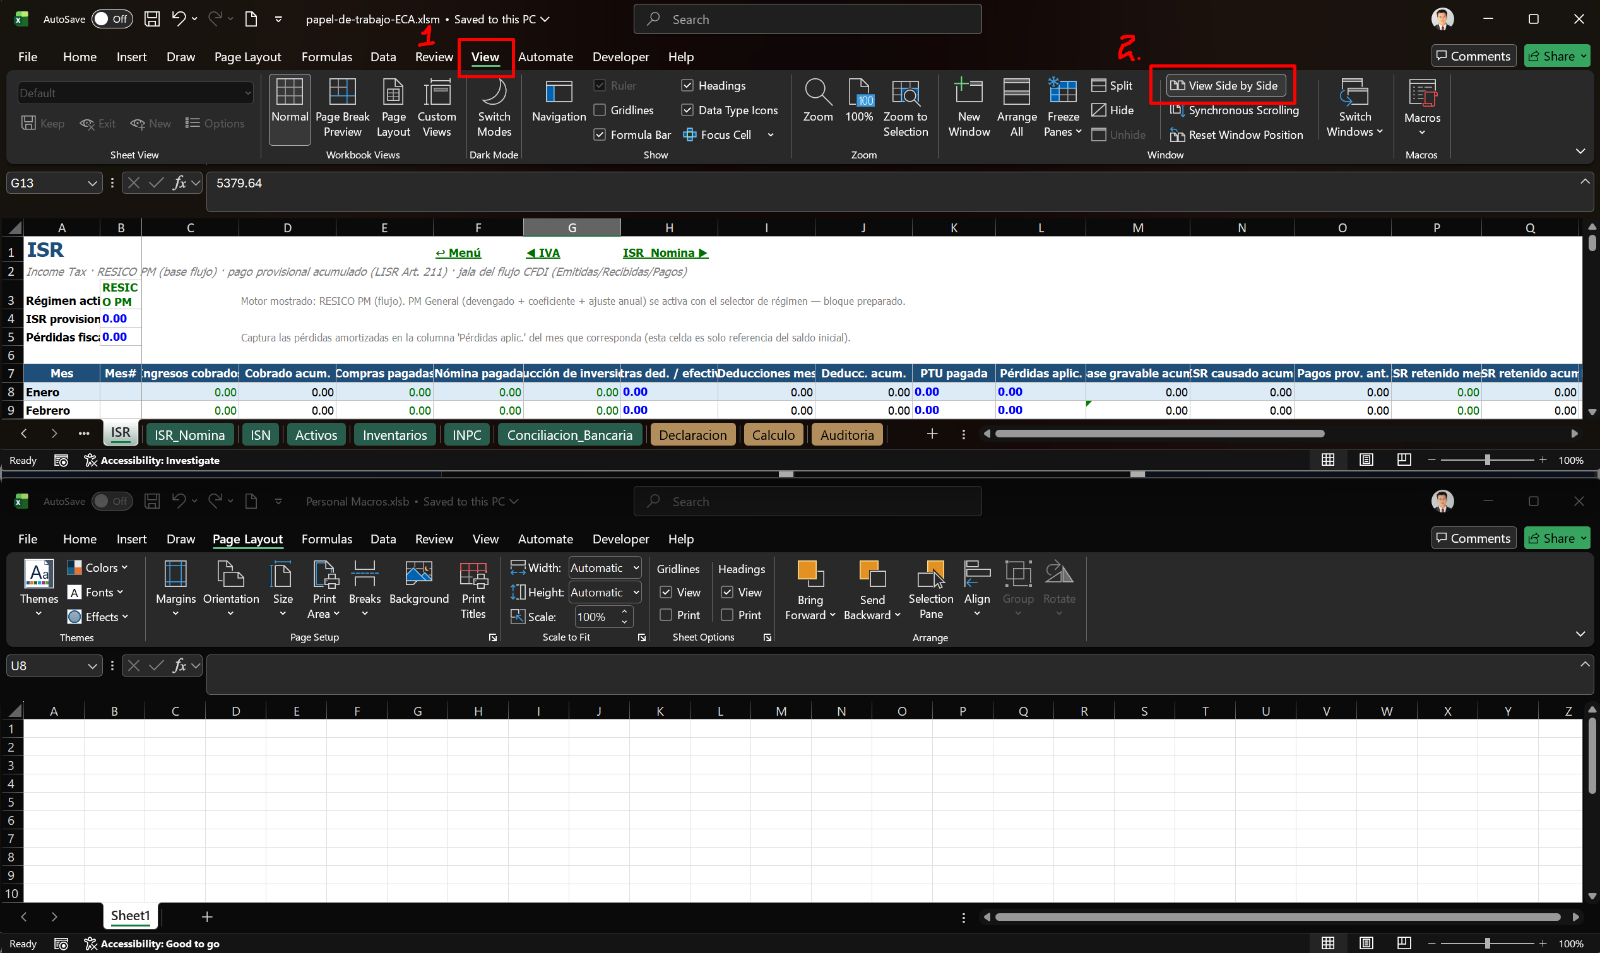Open a New Window
The height and width of the screenshot is (953, 1600).
(x=969, y=108)
